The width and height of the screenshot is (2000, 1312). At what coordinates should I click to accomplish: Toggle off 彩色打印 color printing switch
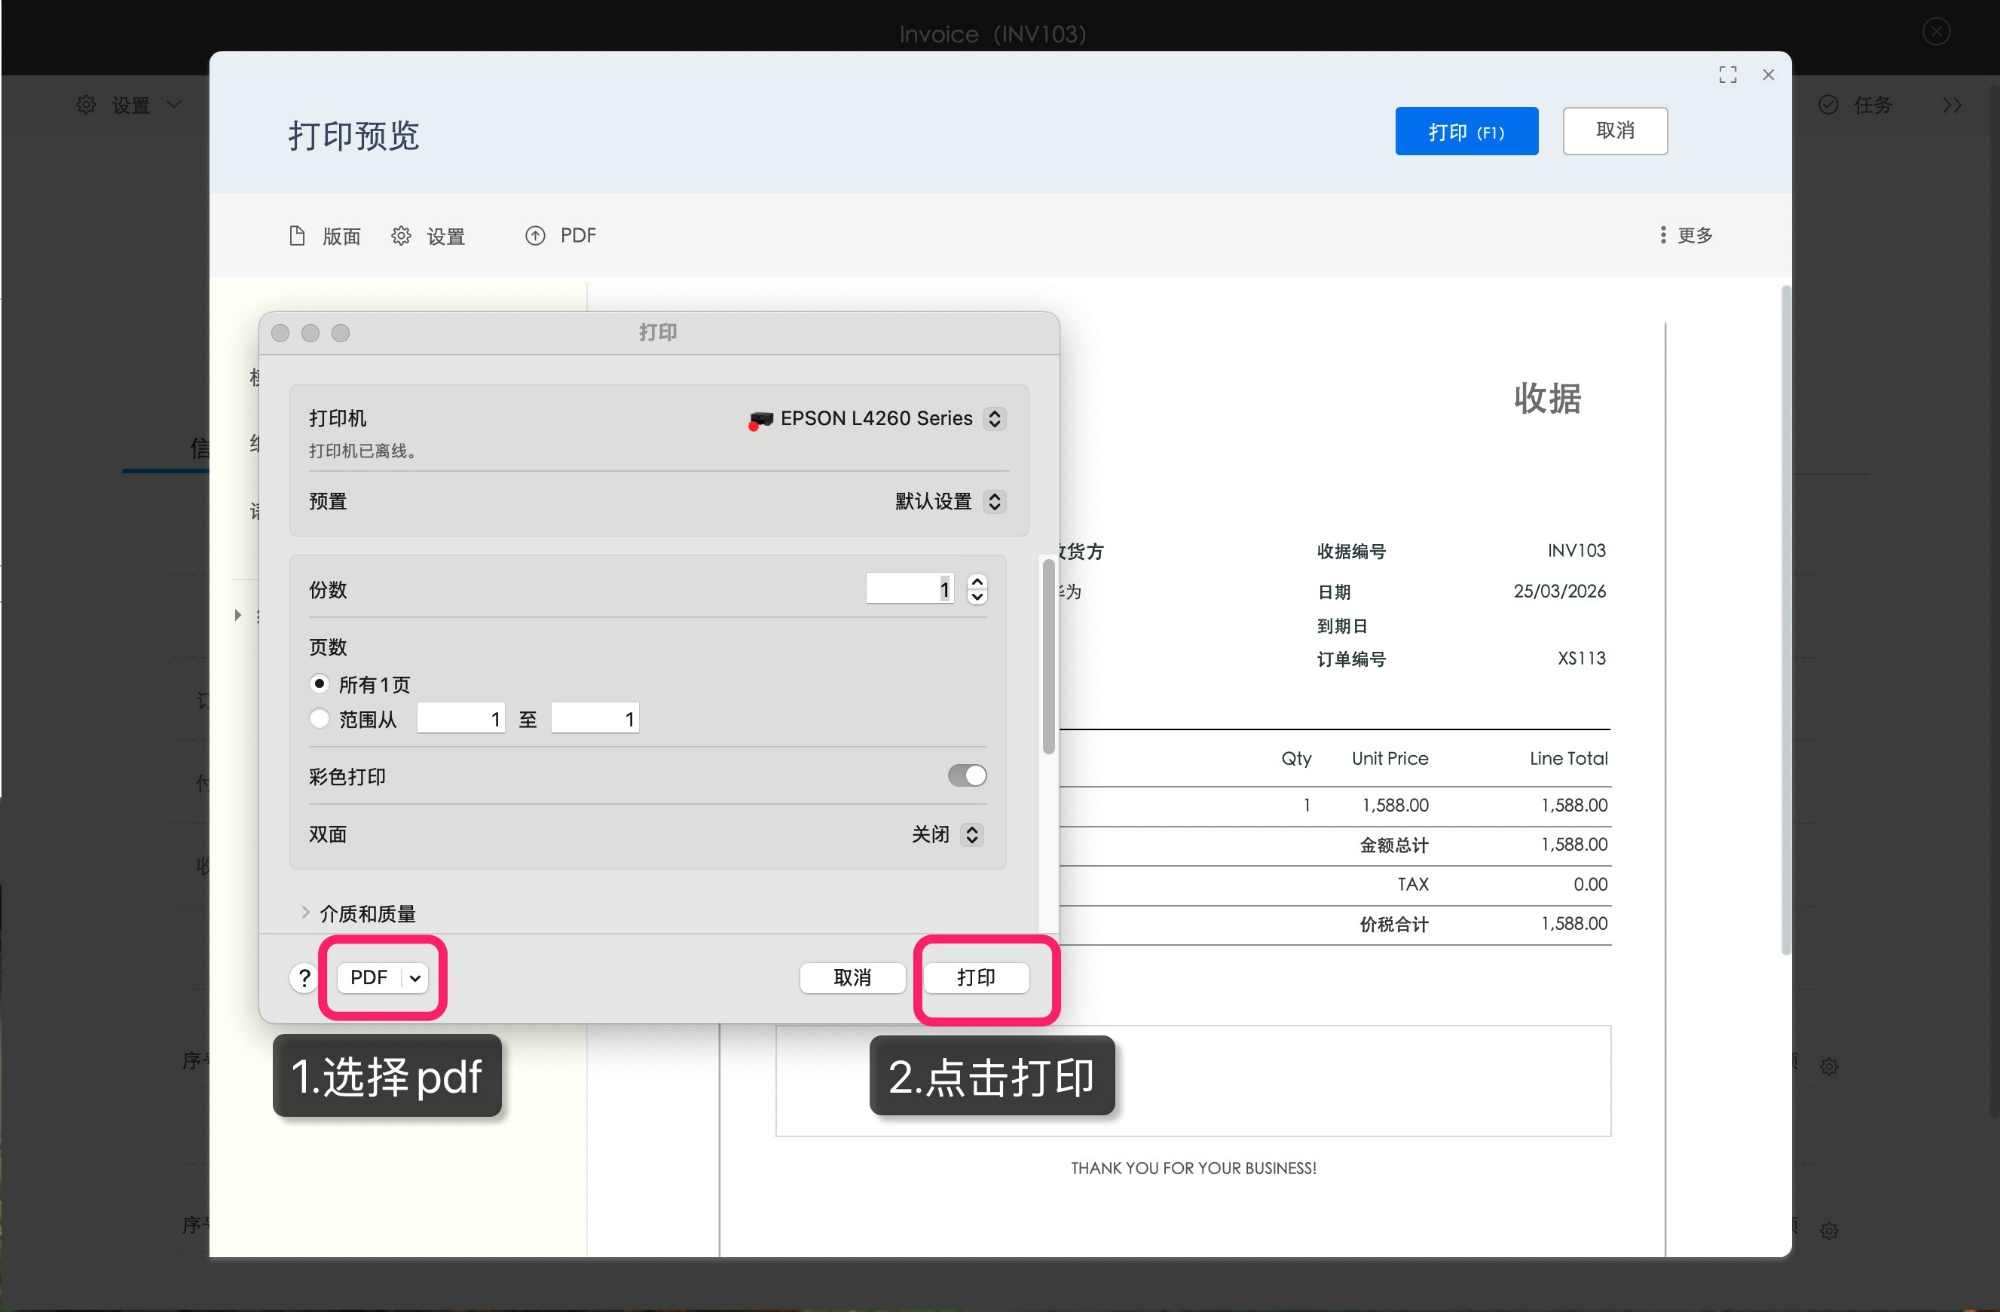point(965,775)
